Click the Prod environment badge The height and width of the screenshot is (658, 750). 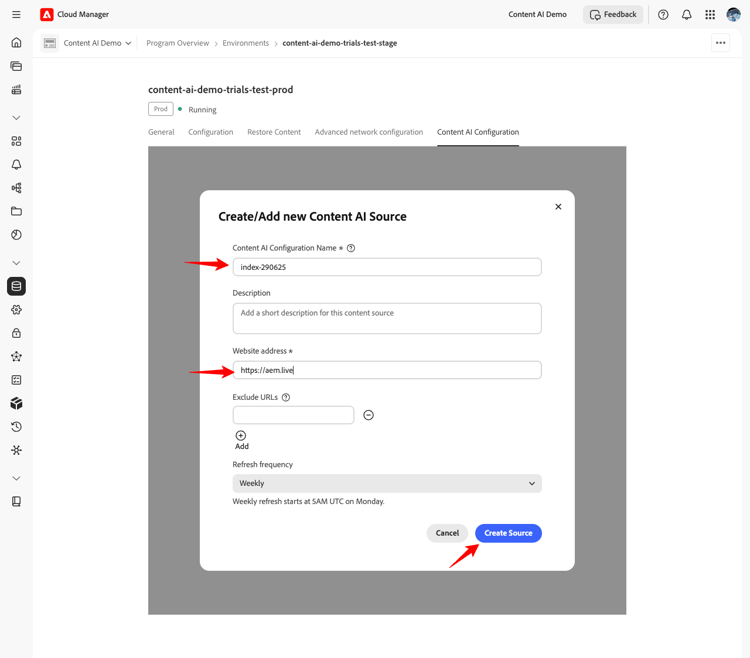pyautogui.click(x=161, y=109)
